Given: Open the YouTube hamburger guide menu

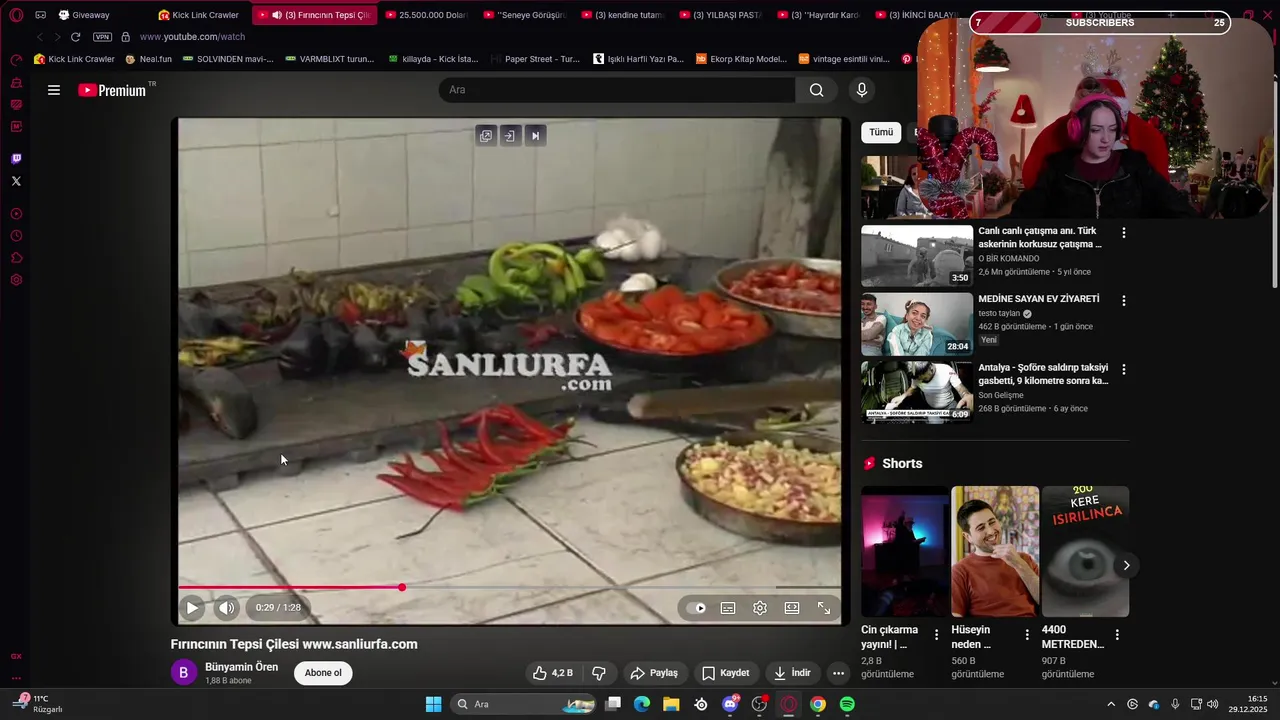Looking at the screenshot, I should pos(54,90).
